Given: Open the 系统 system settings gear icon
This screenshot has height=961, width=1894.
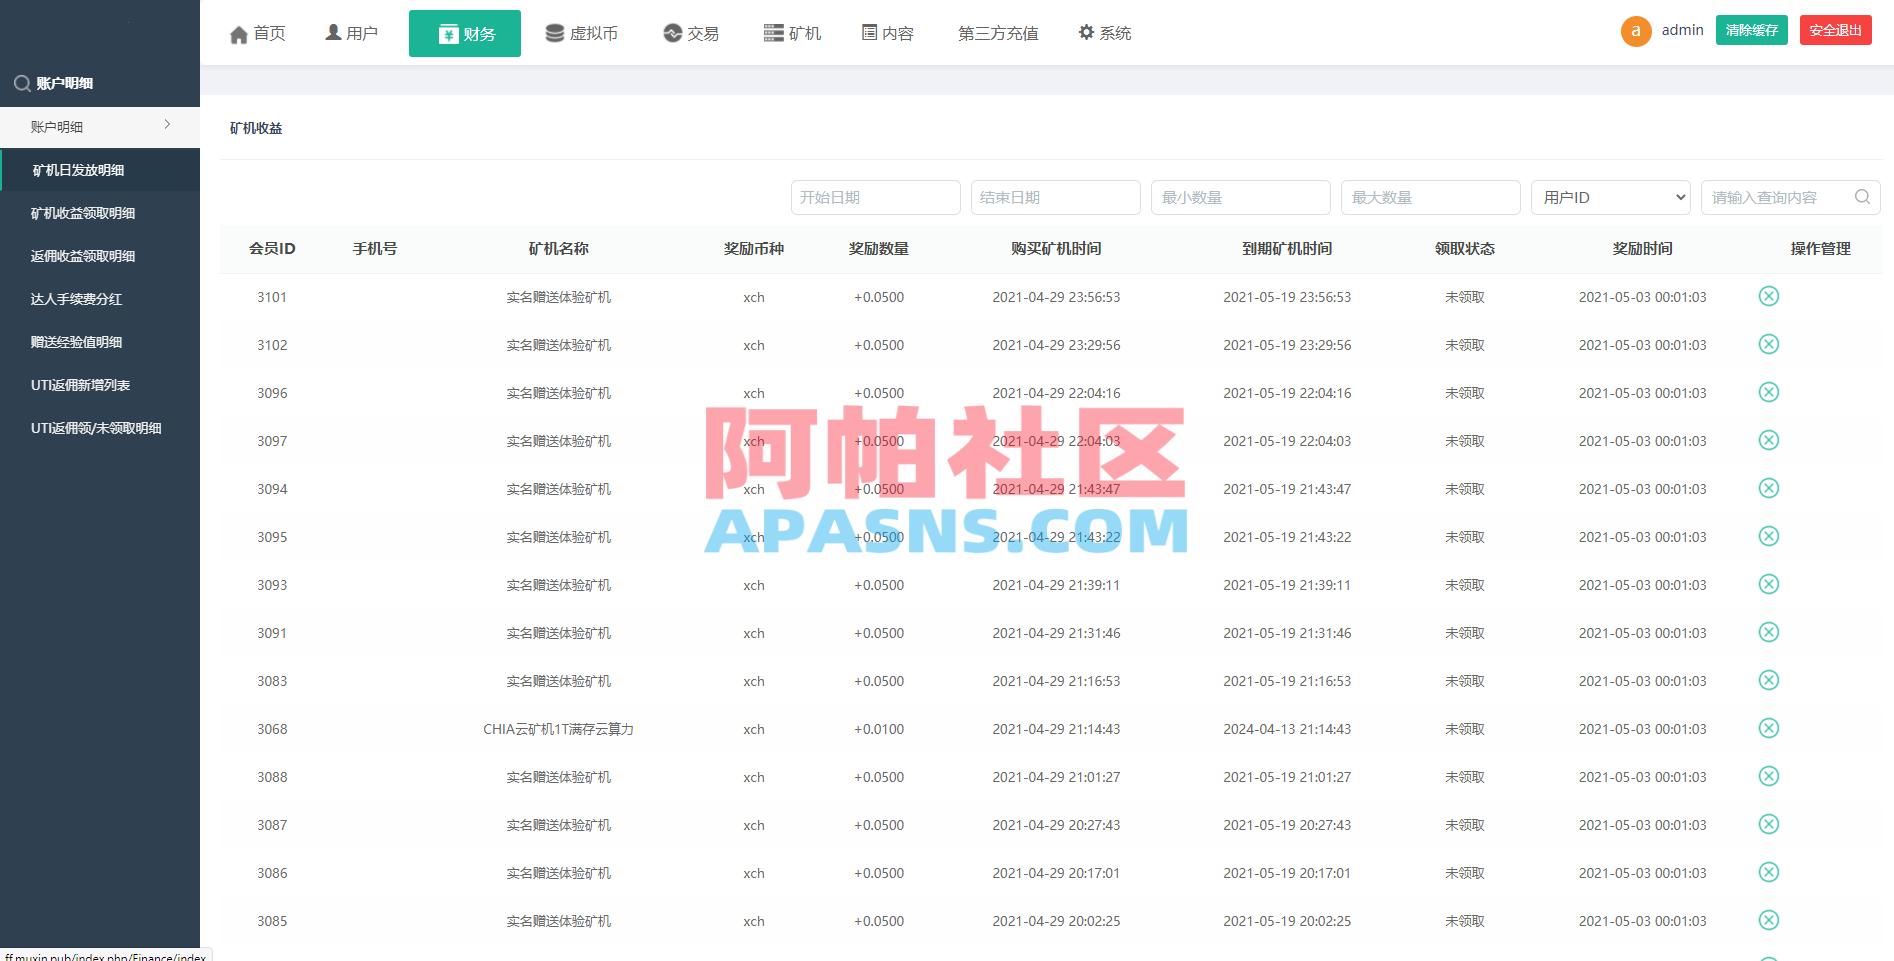Looking at the screenshot, I should pyautogui.click(x=1087, y=32).
